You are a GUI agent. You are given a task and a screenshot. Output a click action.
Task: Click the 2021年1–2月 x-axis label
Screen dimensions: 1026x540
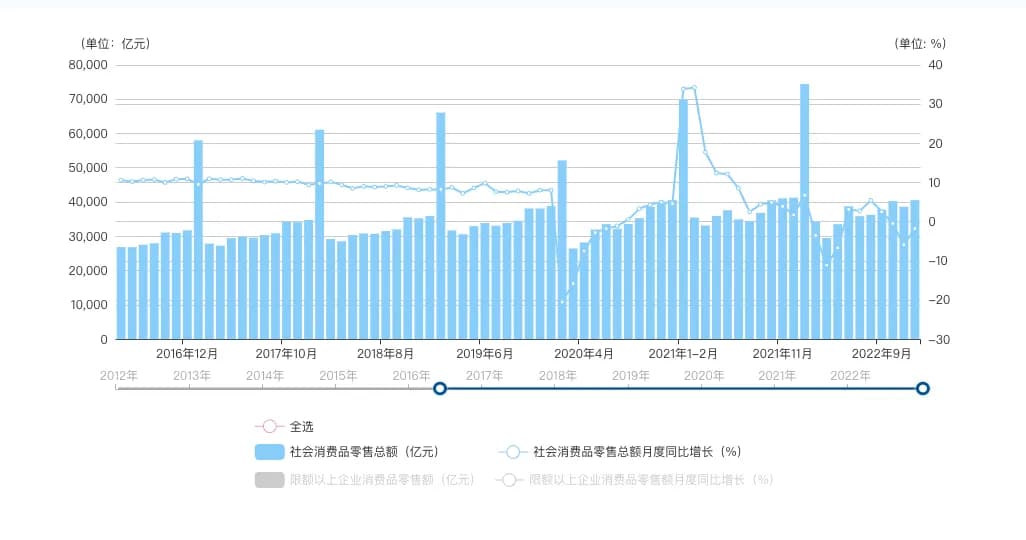coord(683,354)
